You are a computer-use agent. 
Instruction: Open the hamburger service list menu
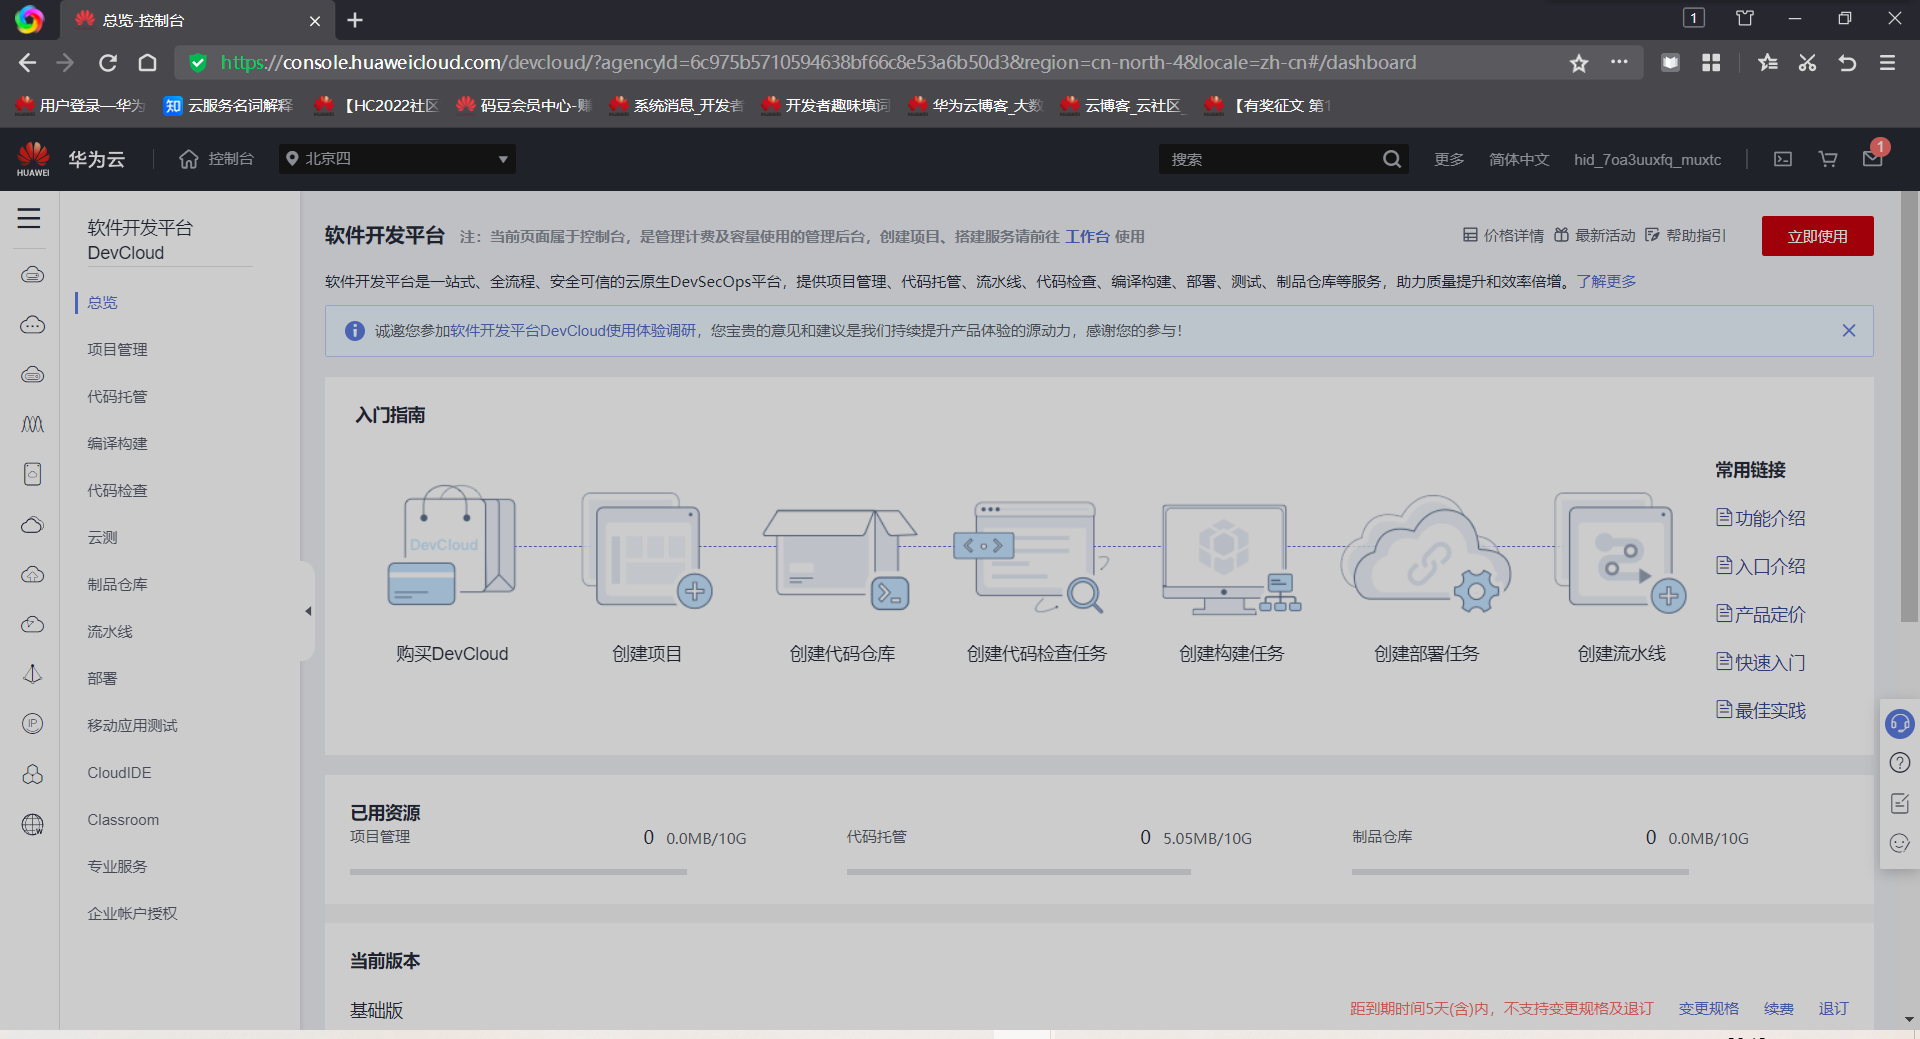(x=29, y=218)
